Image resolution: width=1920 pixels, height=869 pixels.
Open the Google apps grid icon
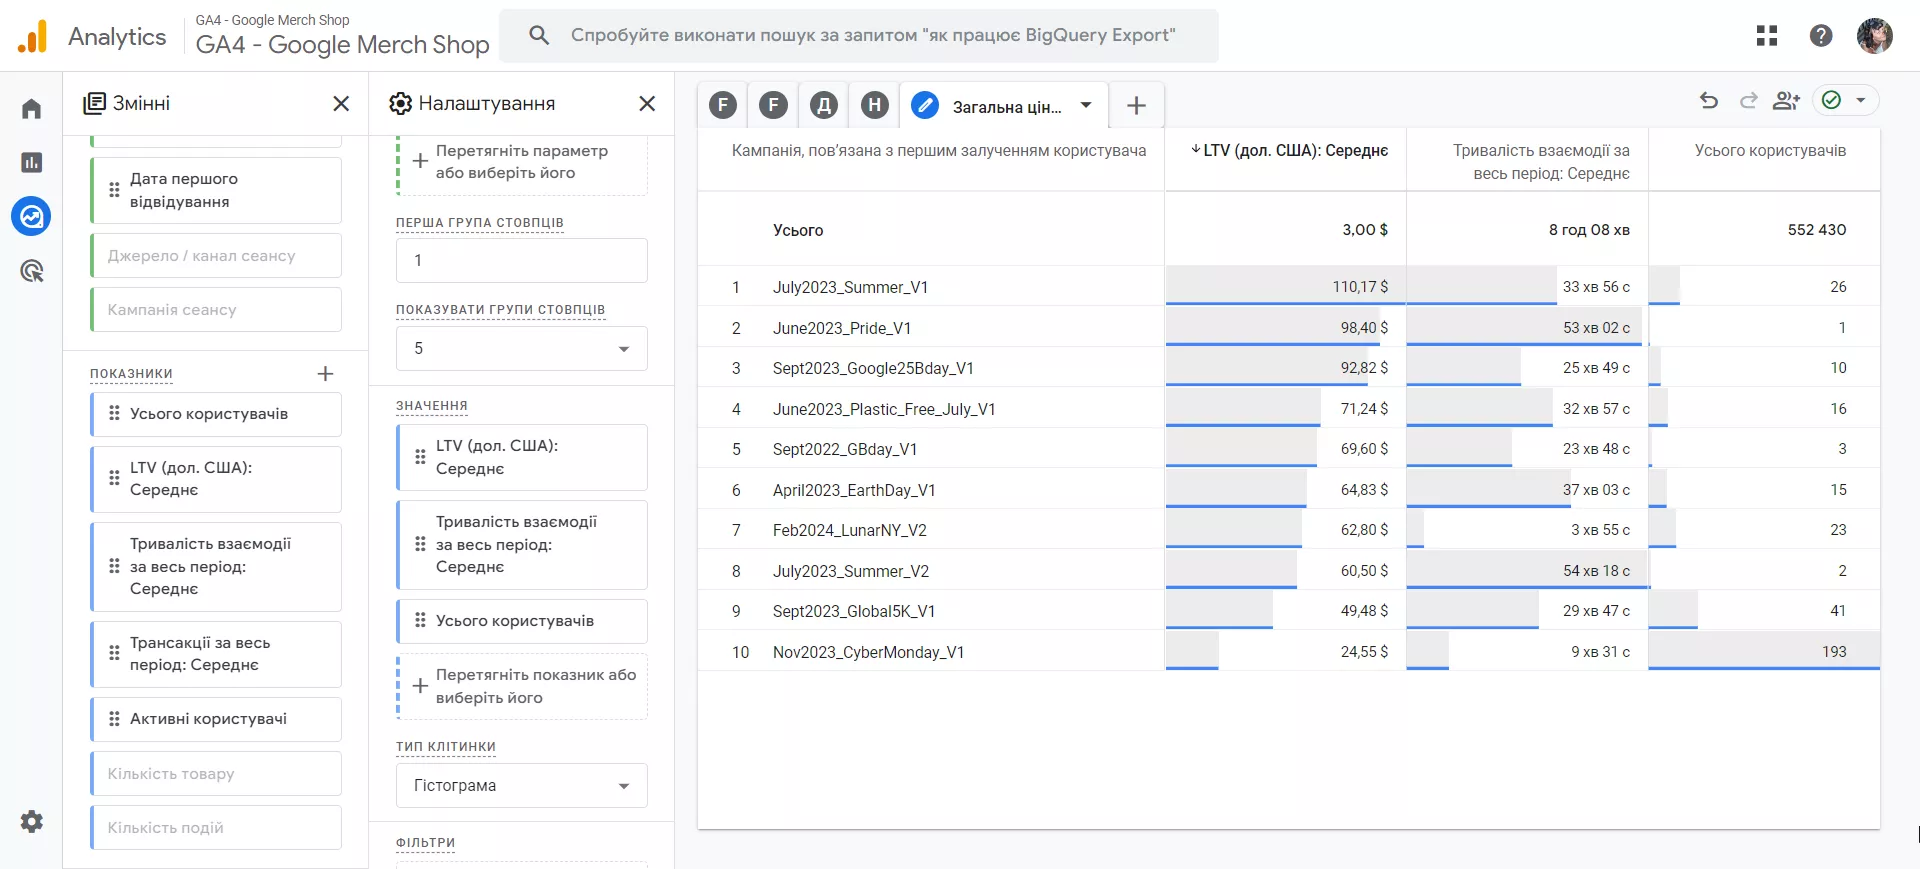(1767, 36)
